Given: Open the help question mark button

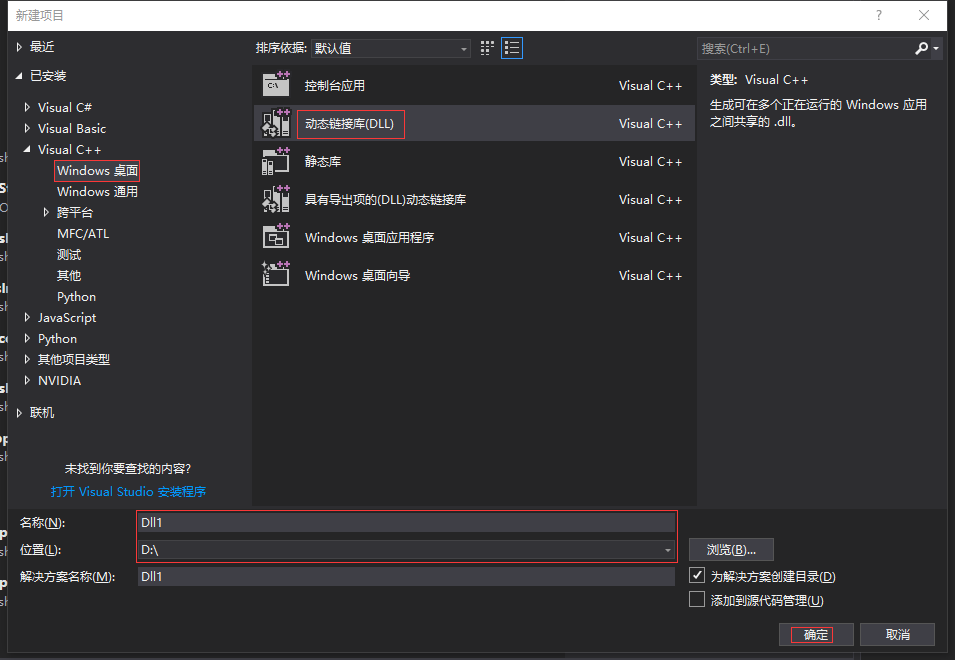Looking at the screenshot, I should (879, 15).
